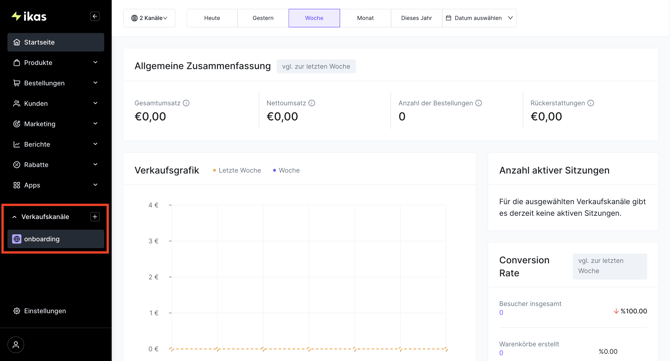Open the 2 Kanäle channel dropdown
Viewport: 670px width, 361px height.
[149, 18]
